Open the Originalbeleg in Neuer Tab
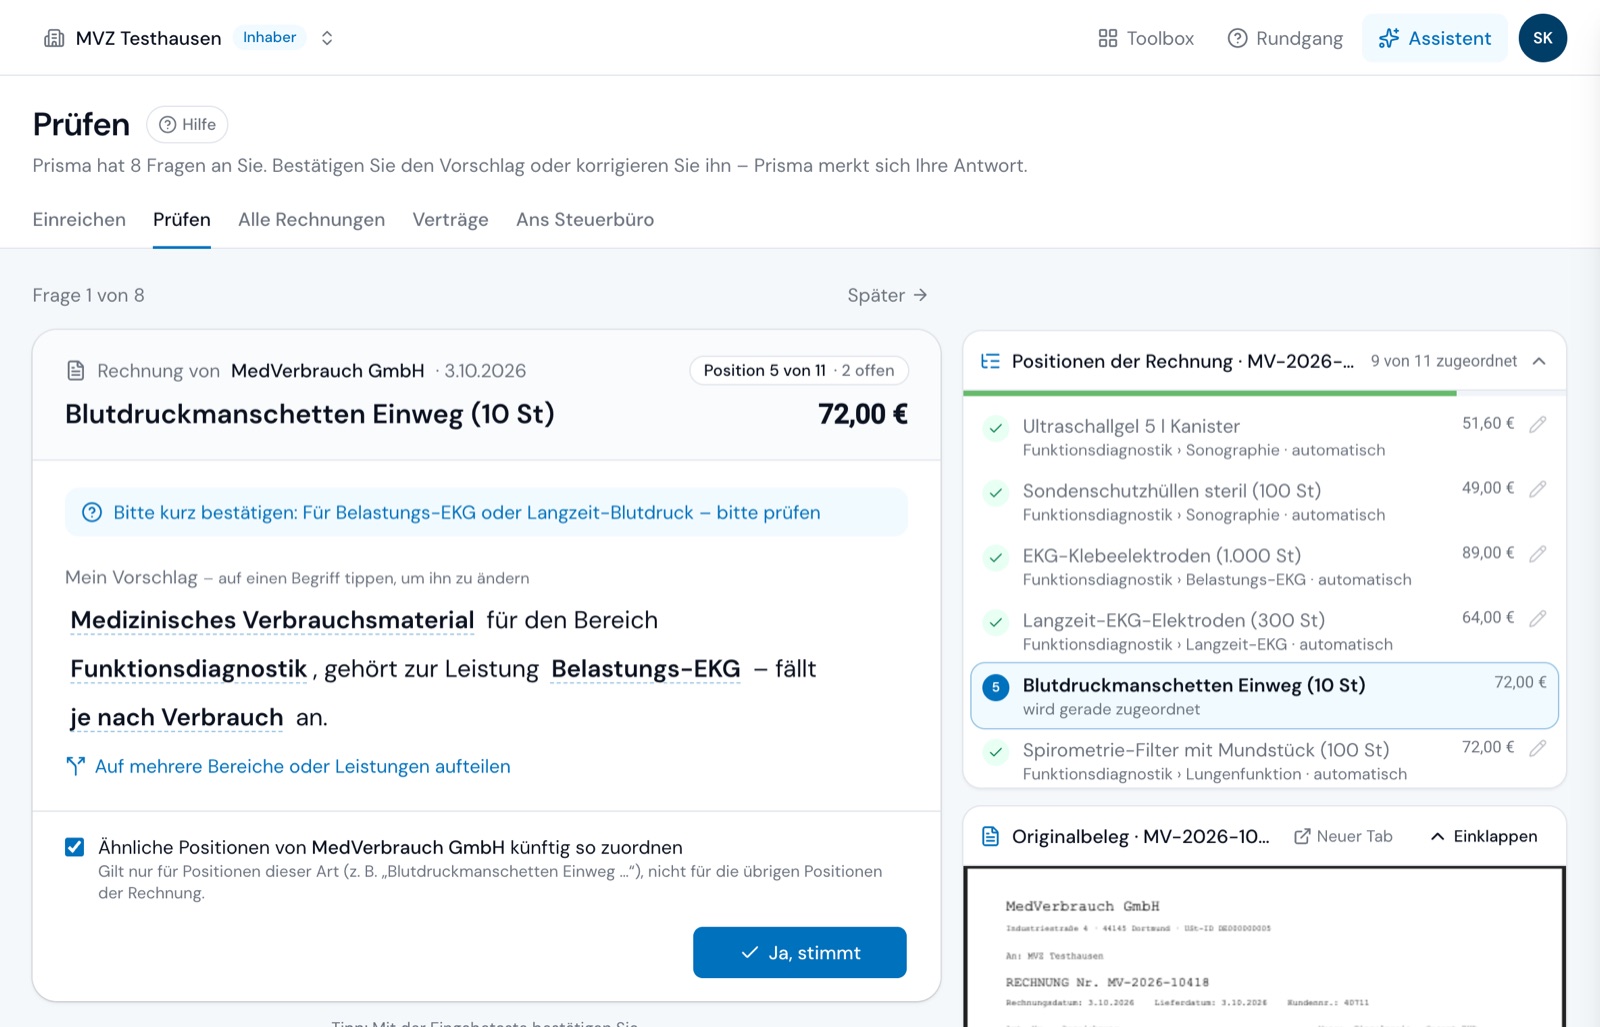The width and height of the screenshot is (1600, 1027). pos(1343,836)
